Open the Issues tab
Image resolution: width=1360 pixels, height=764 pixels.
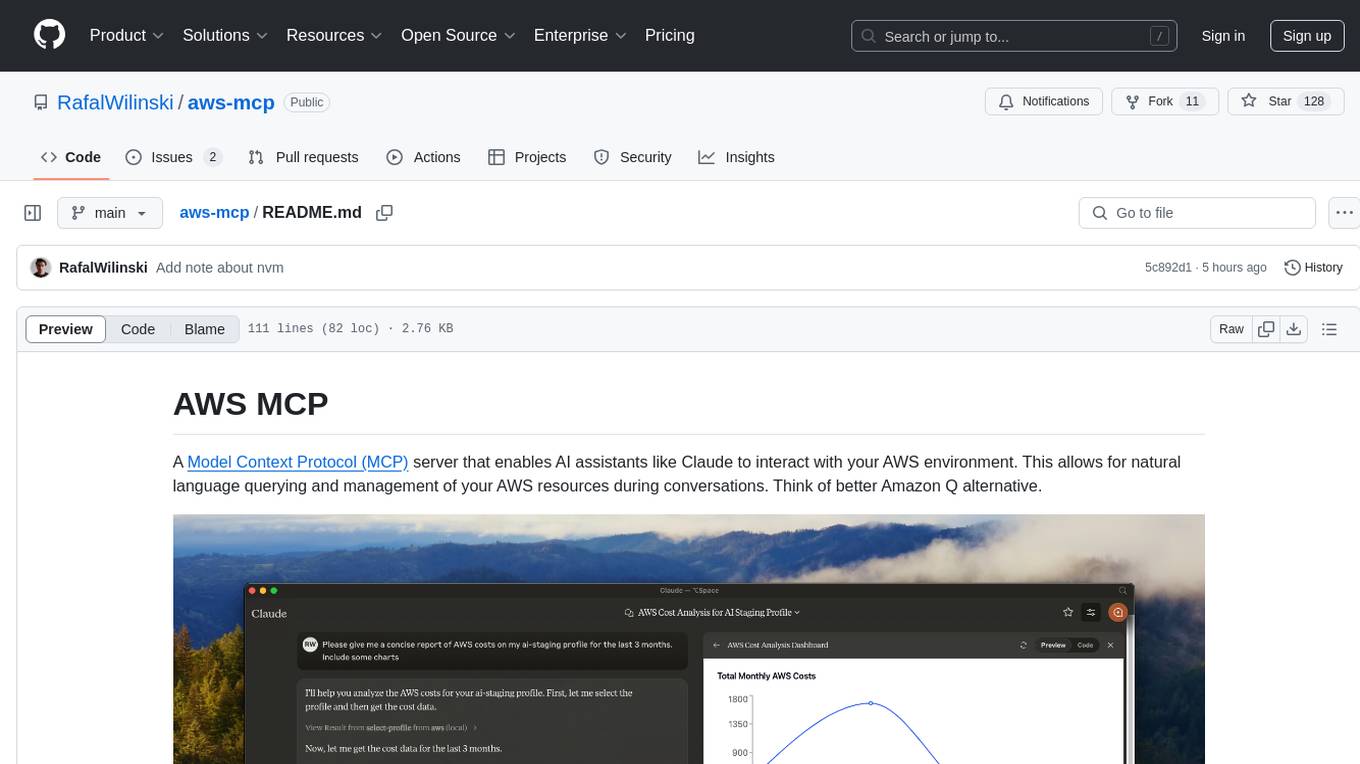(172, 157)
